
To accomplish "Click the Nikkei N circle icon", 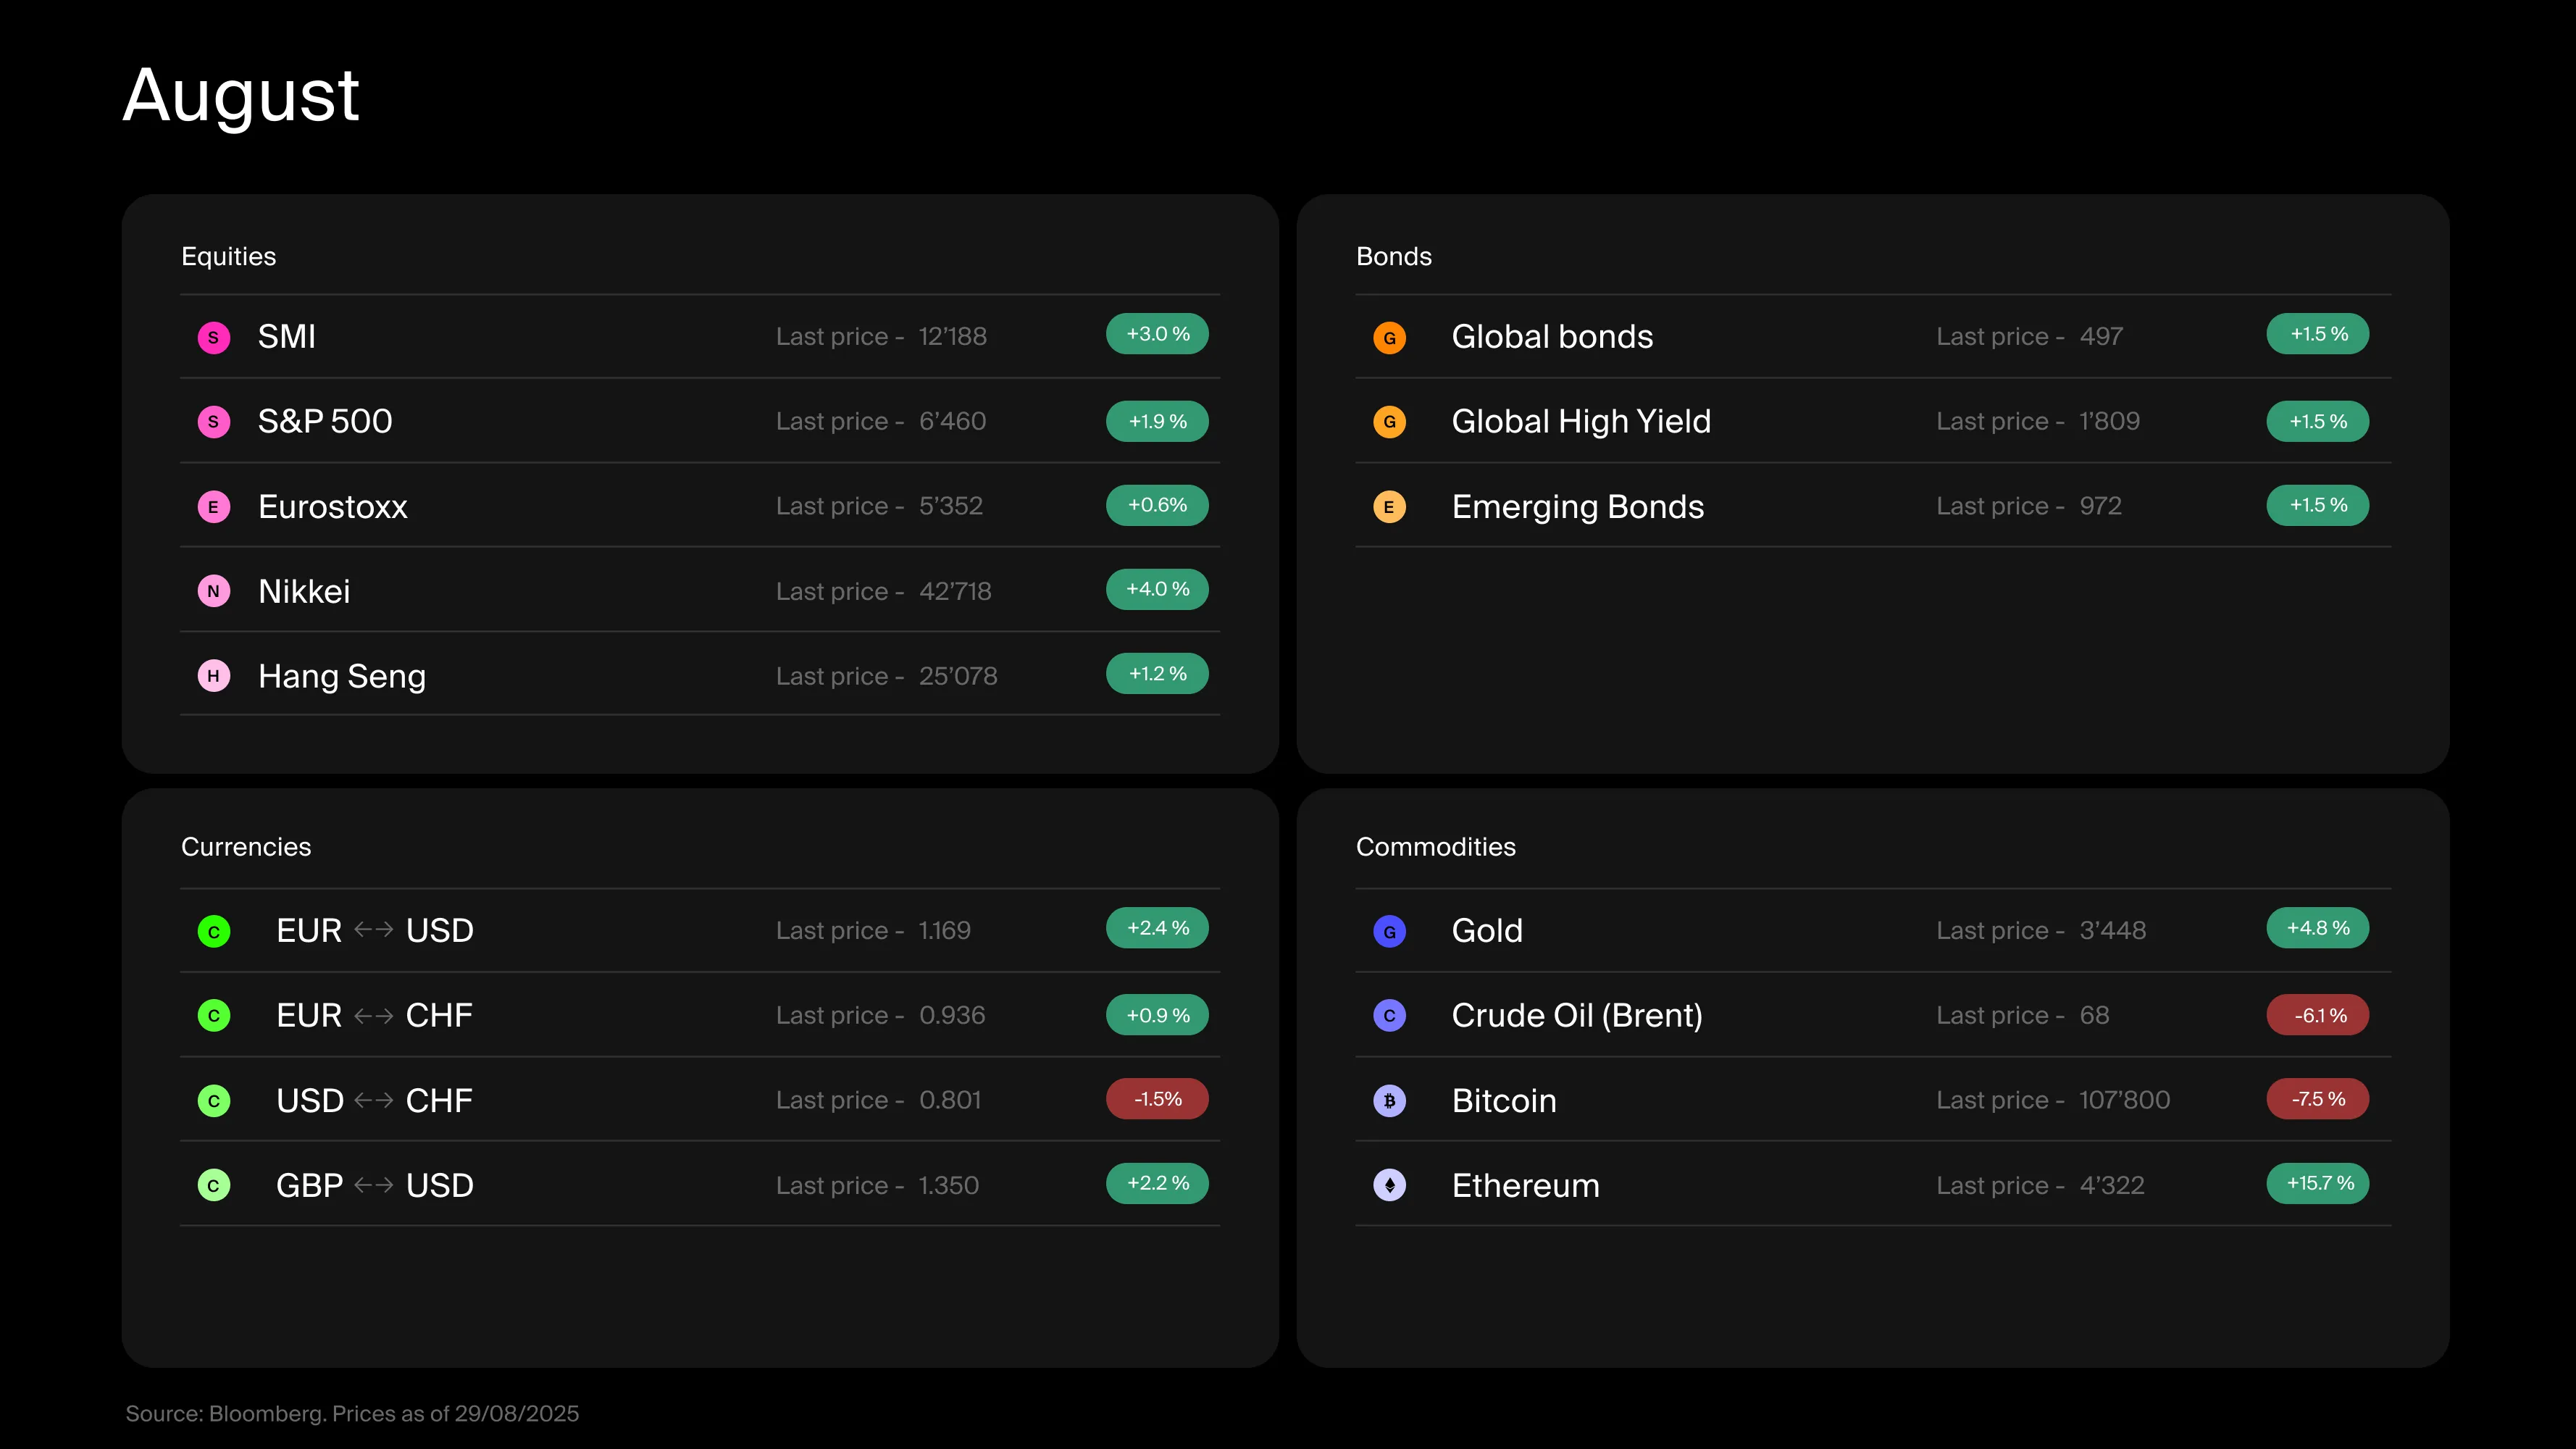I will pyautogui.click(x=213, y=591).
